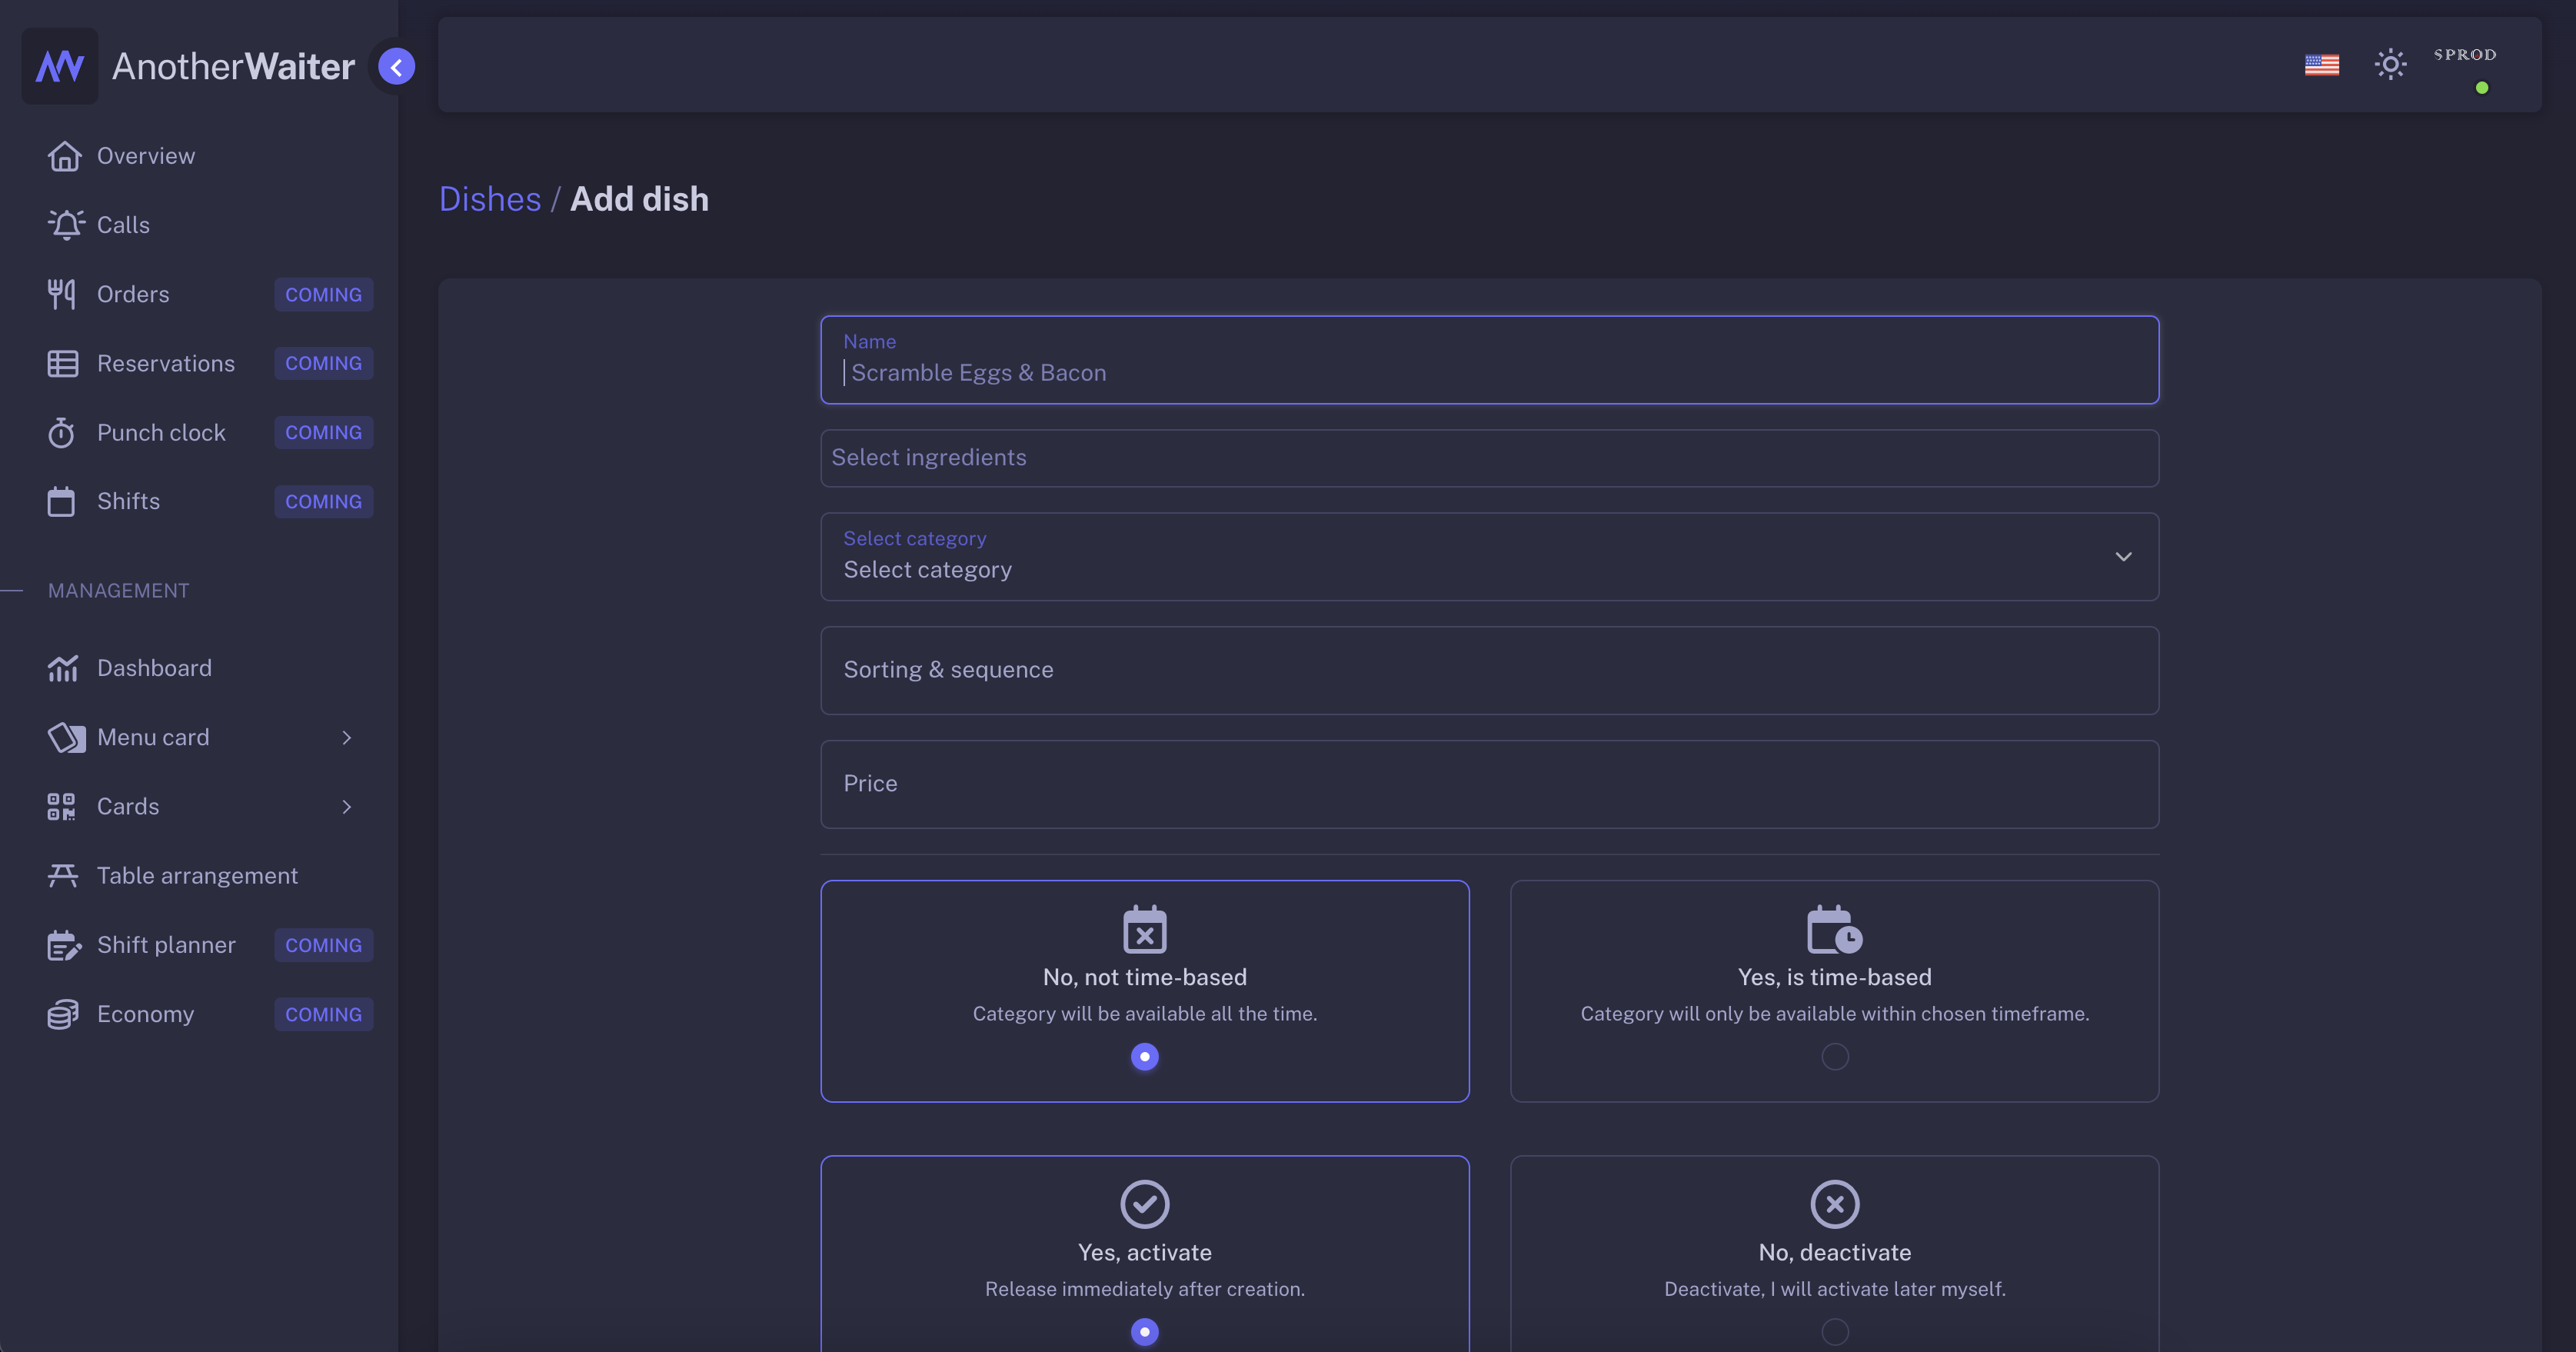
Task: Go to Overview in the sidebar
Action: coord(146,156)
